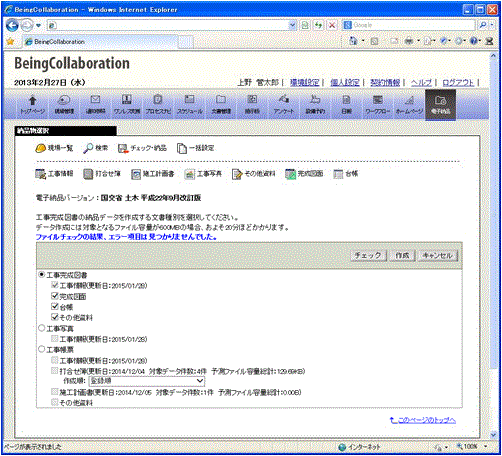Click the 作成 button

(402, 256)
